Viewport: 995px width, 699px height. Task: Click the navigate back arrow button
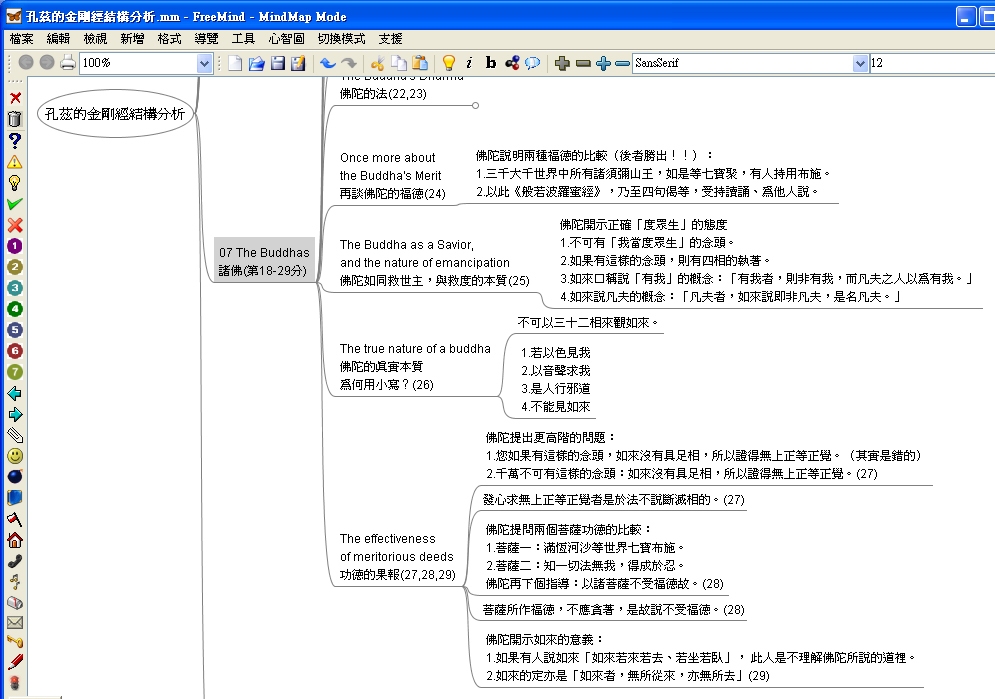tap(26, 62)
